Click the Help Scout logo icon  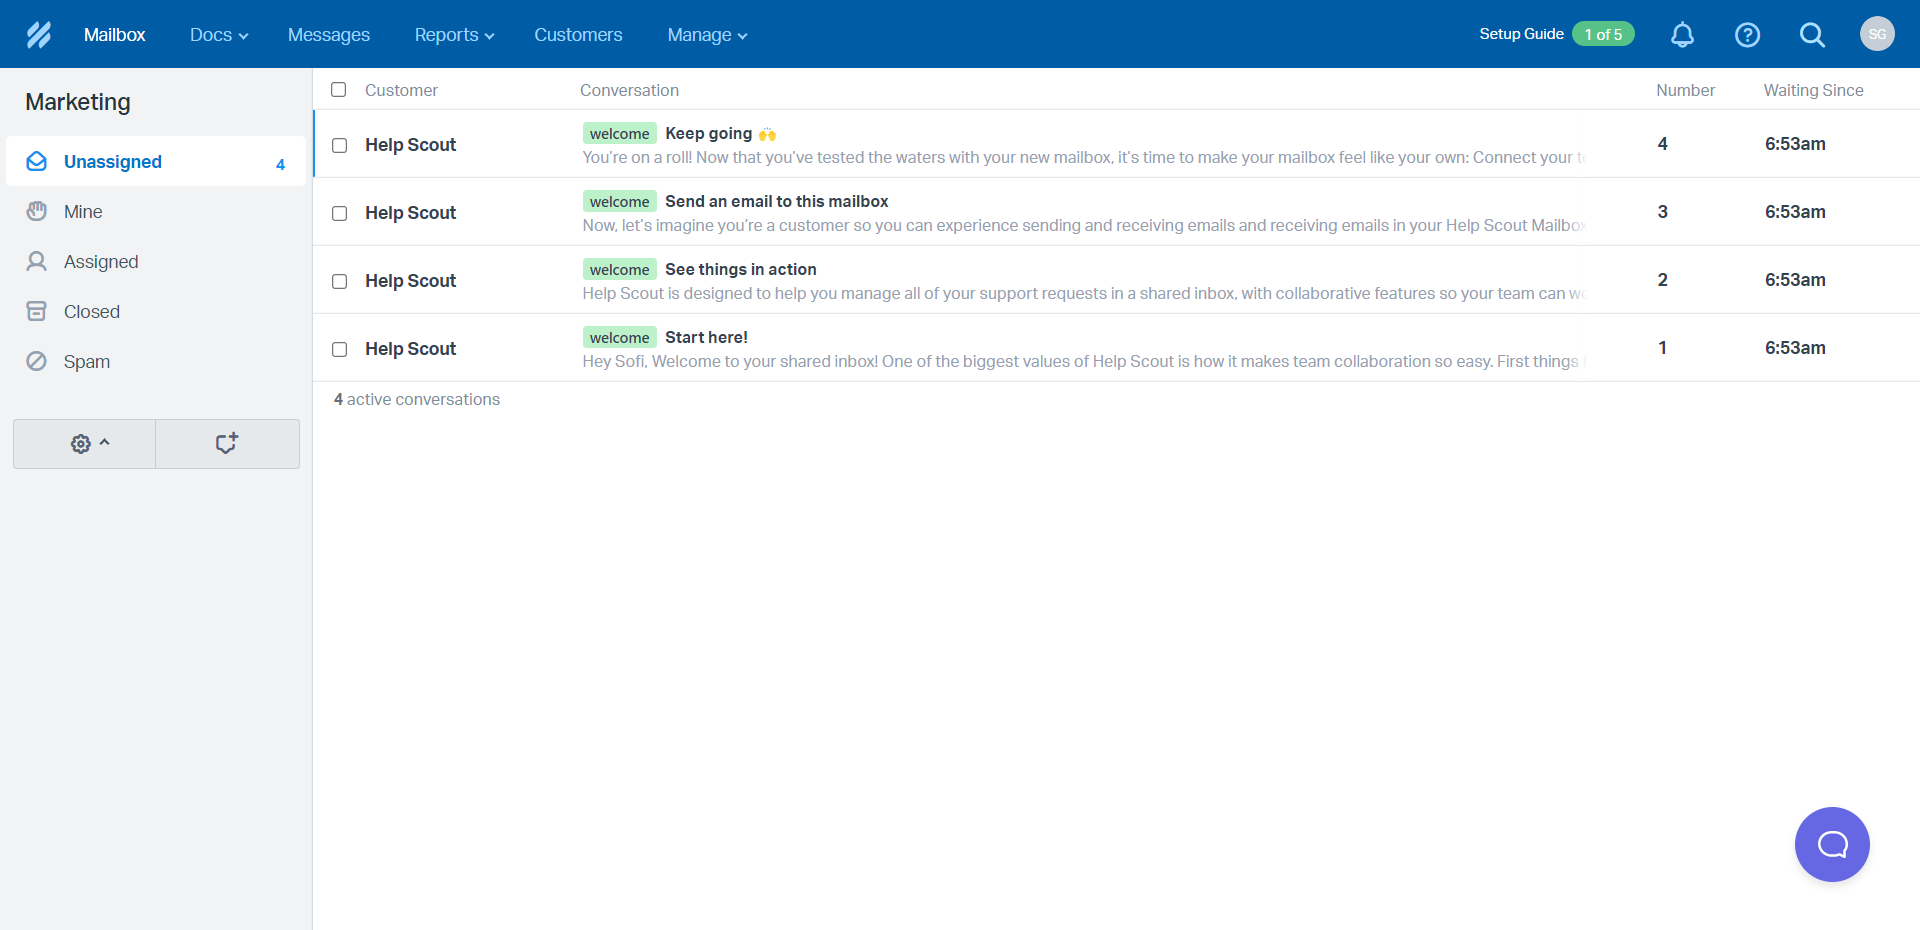[x=39, y=35]
